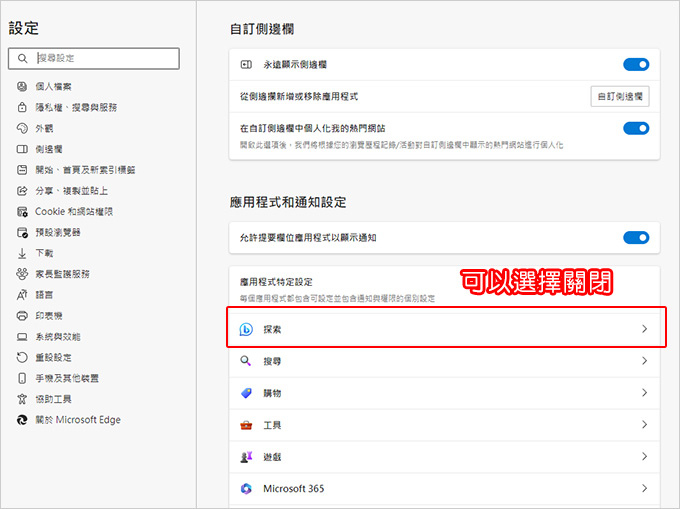Open 預設瀏覽器 settings page

(58, 232)
